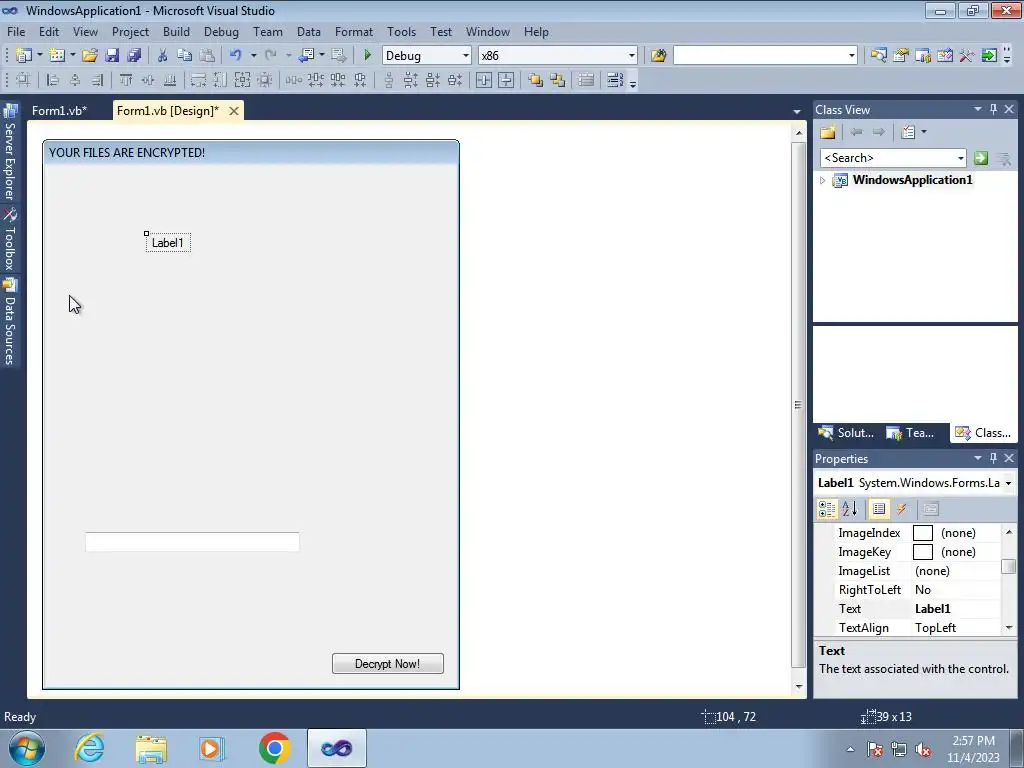Screen dimensions: 1024x768
Task: Open the x86 platform dropdown
Action: coord(632,56)
